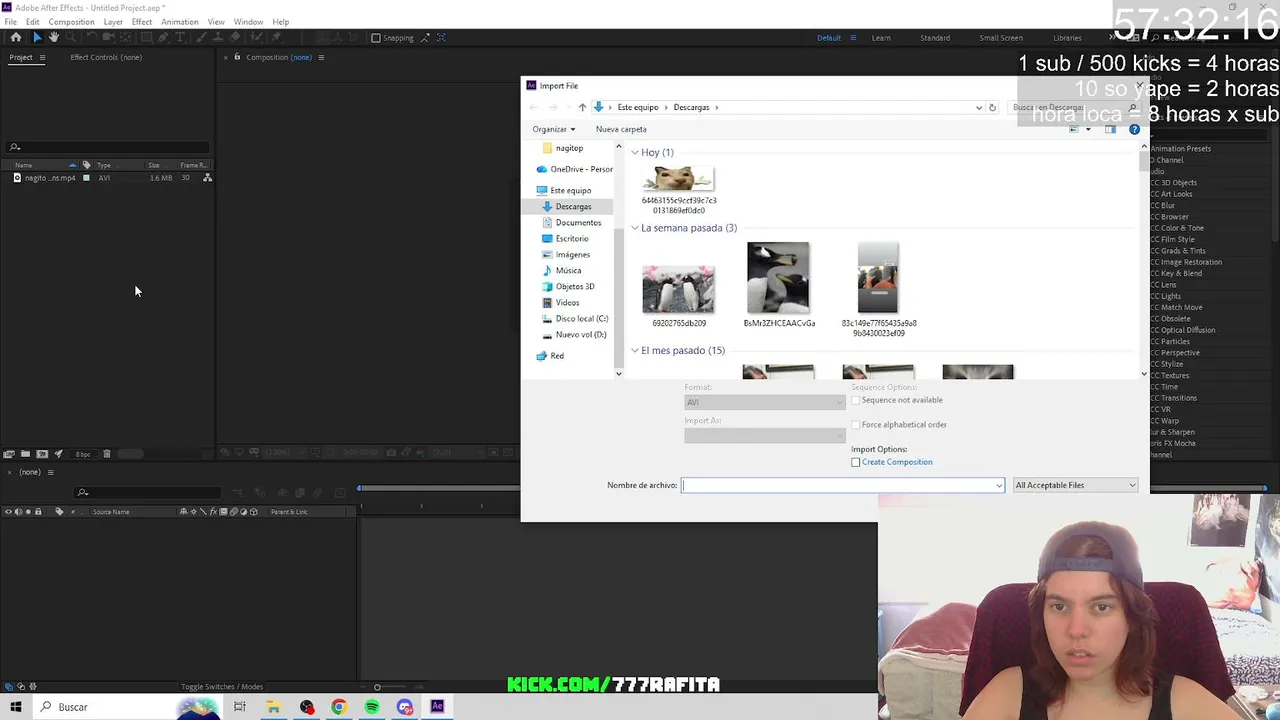This screenshot has width=1280, height=720.
Task: Click the Home icon in After Effects toolbar
Action: coord(15,38)
